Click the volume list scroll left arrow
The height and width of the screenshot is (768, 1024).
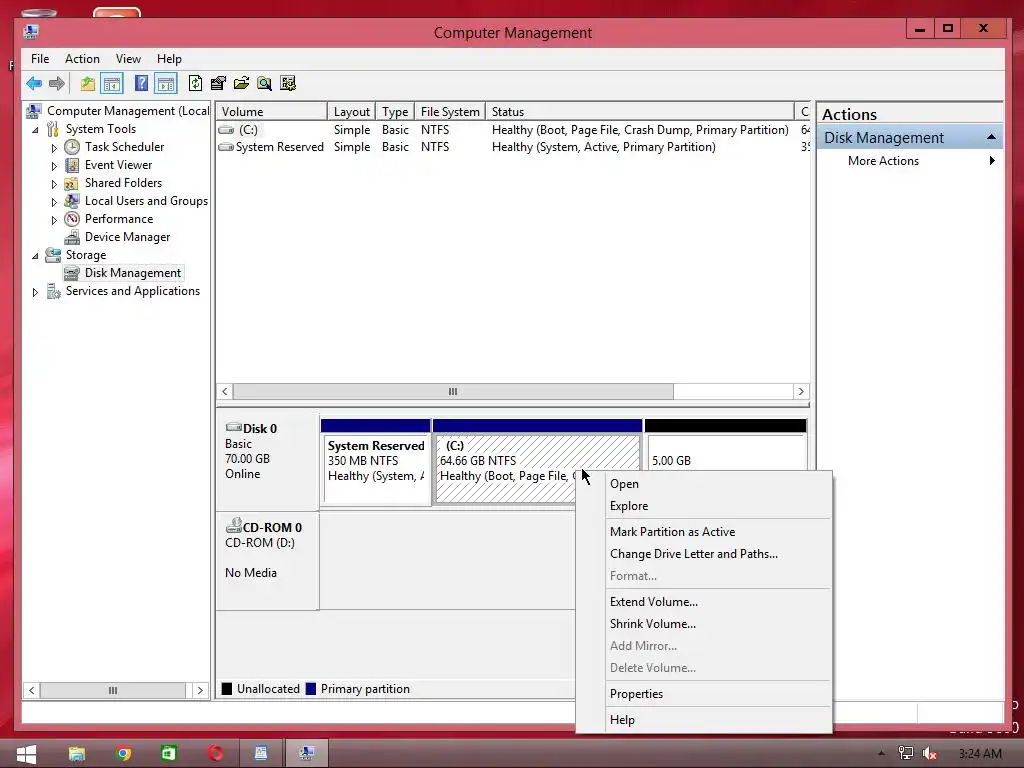225,391
